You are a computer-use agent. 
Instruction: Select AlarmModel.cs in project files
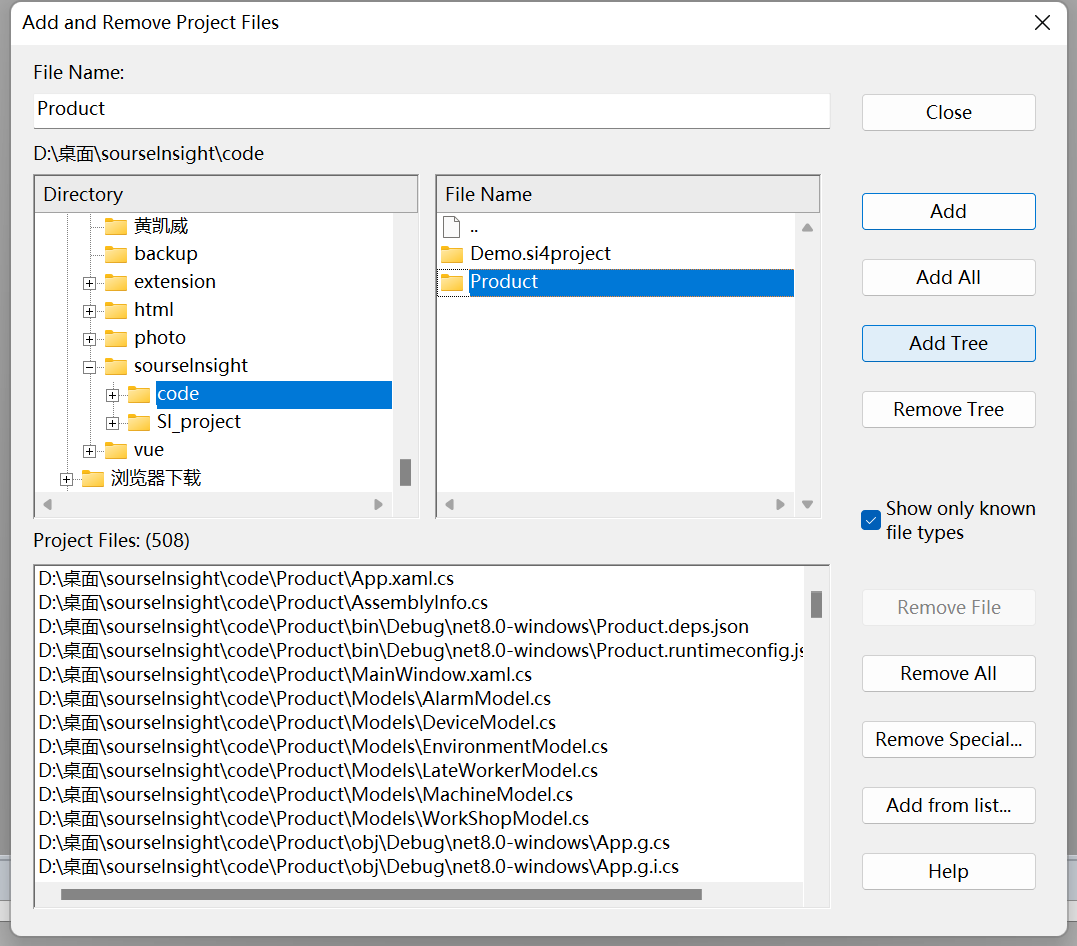pos(295,699)
